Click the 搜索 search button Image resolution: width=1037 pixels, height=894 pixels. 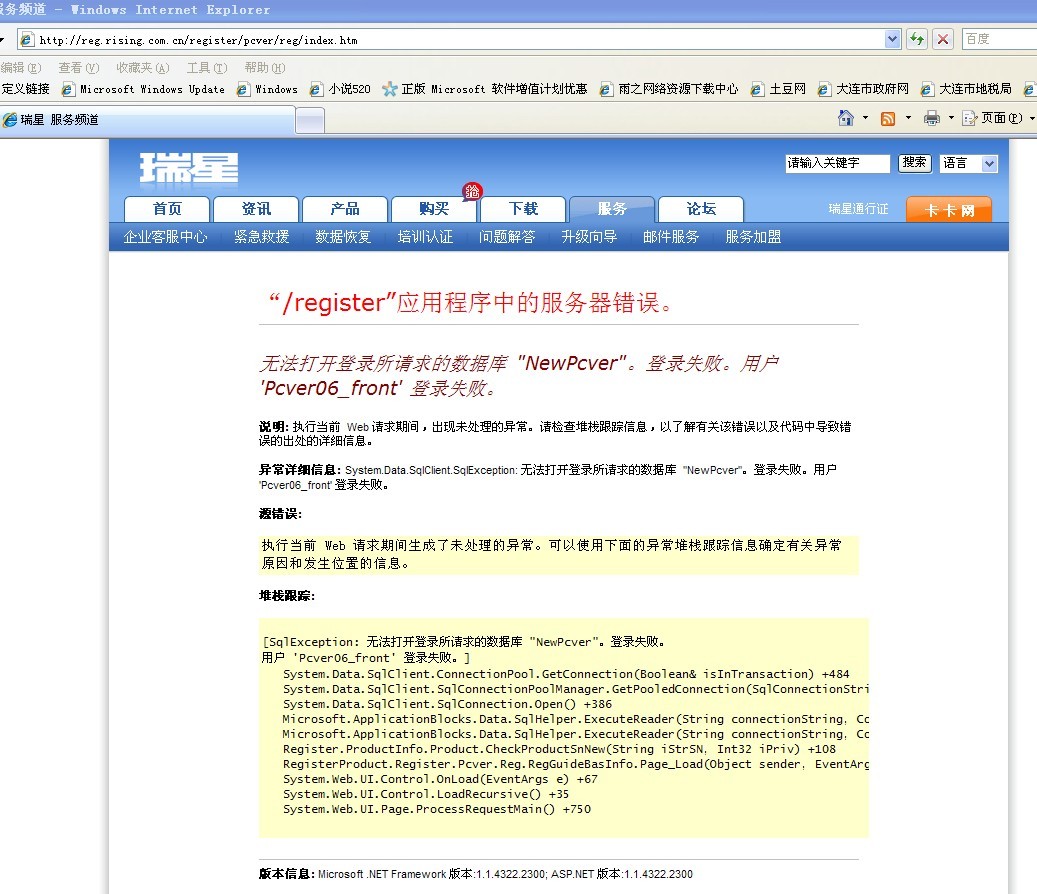click(915, 163)
